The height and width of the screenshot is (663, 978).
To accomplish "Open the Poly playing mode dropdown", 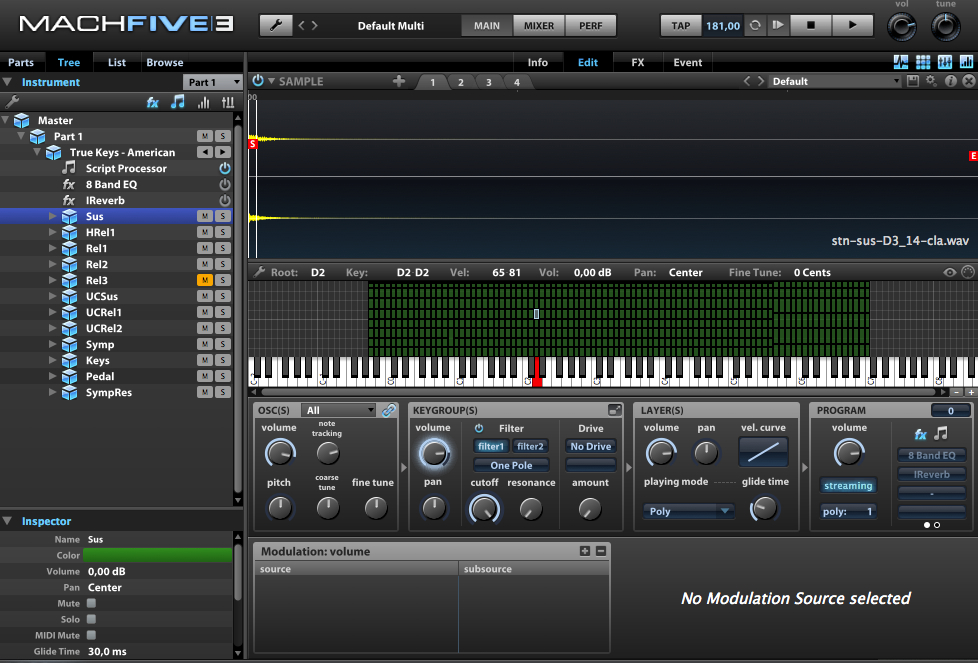I will [x=687, y=511].
